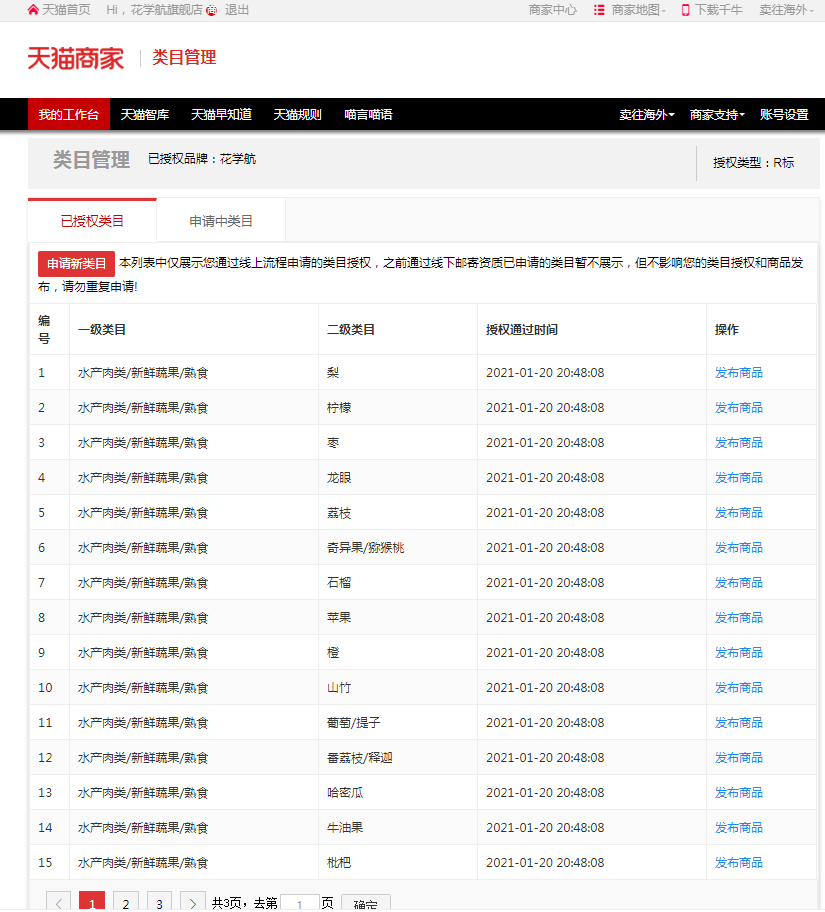Viewport: 825px width, 912px height.
Task: Select 我的工作台 in navigation bar
Action: coord(69,115)
